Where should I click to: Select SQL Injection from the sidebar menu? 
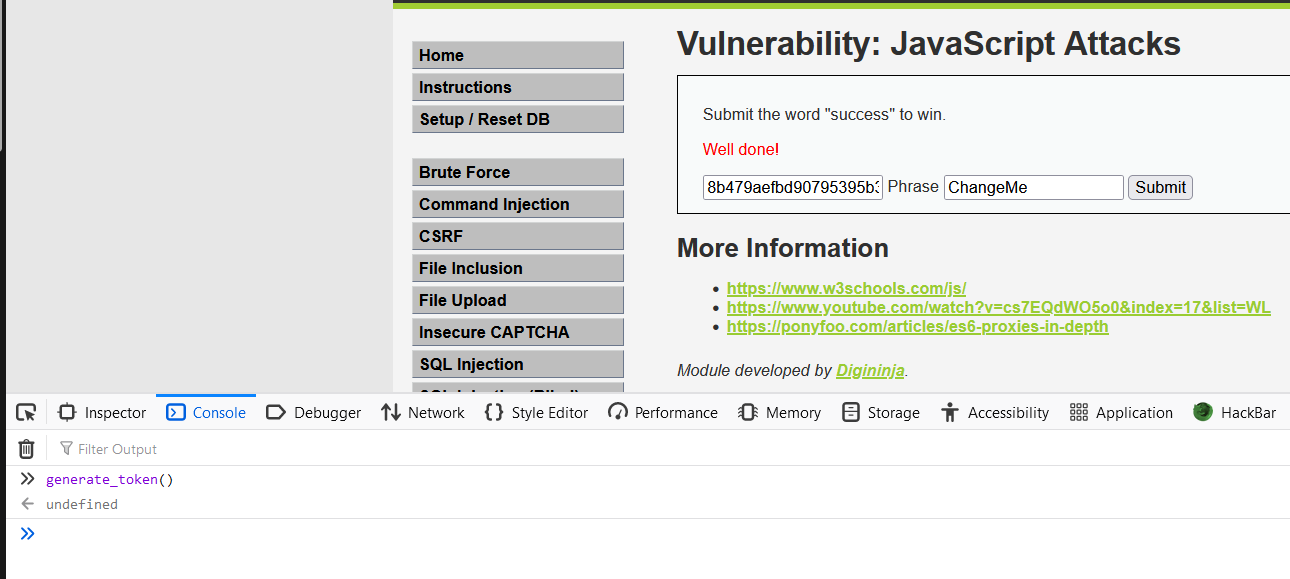[x=518, y=364]
